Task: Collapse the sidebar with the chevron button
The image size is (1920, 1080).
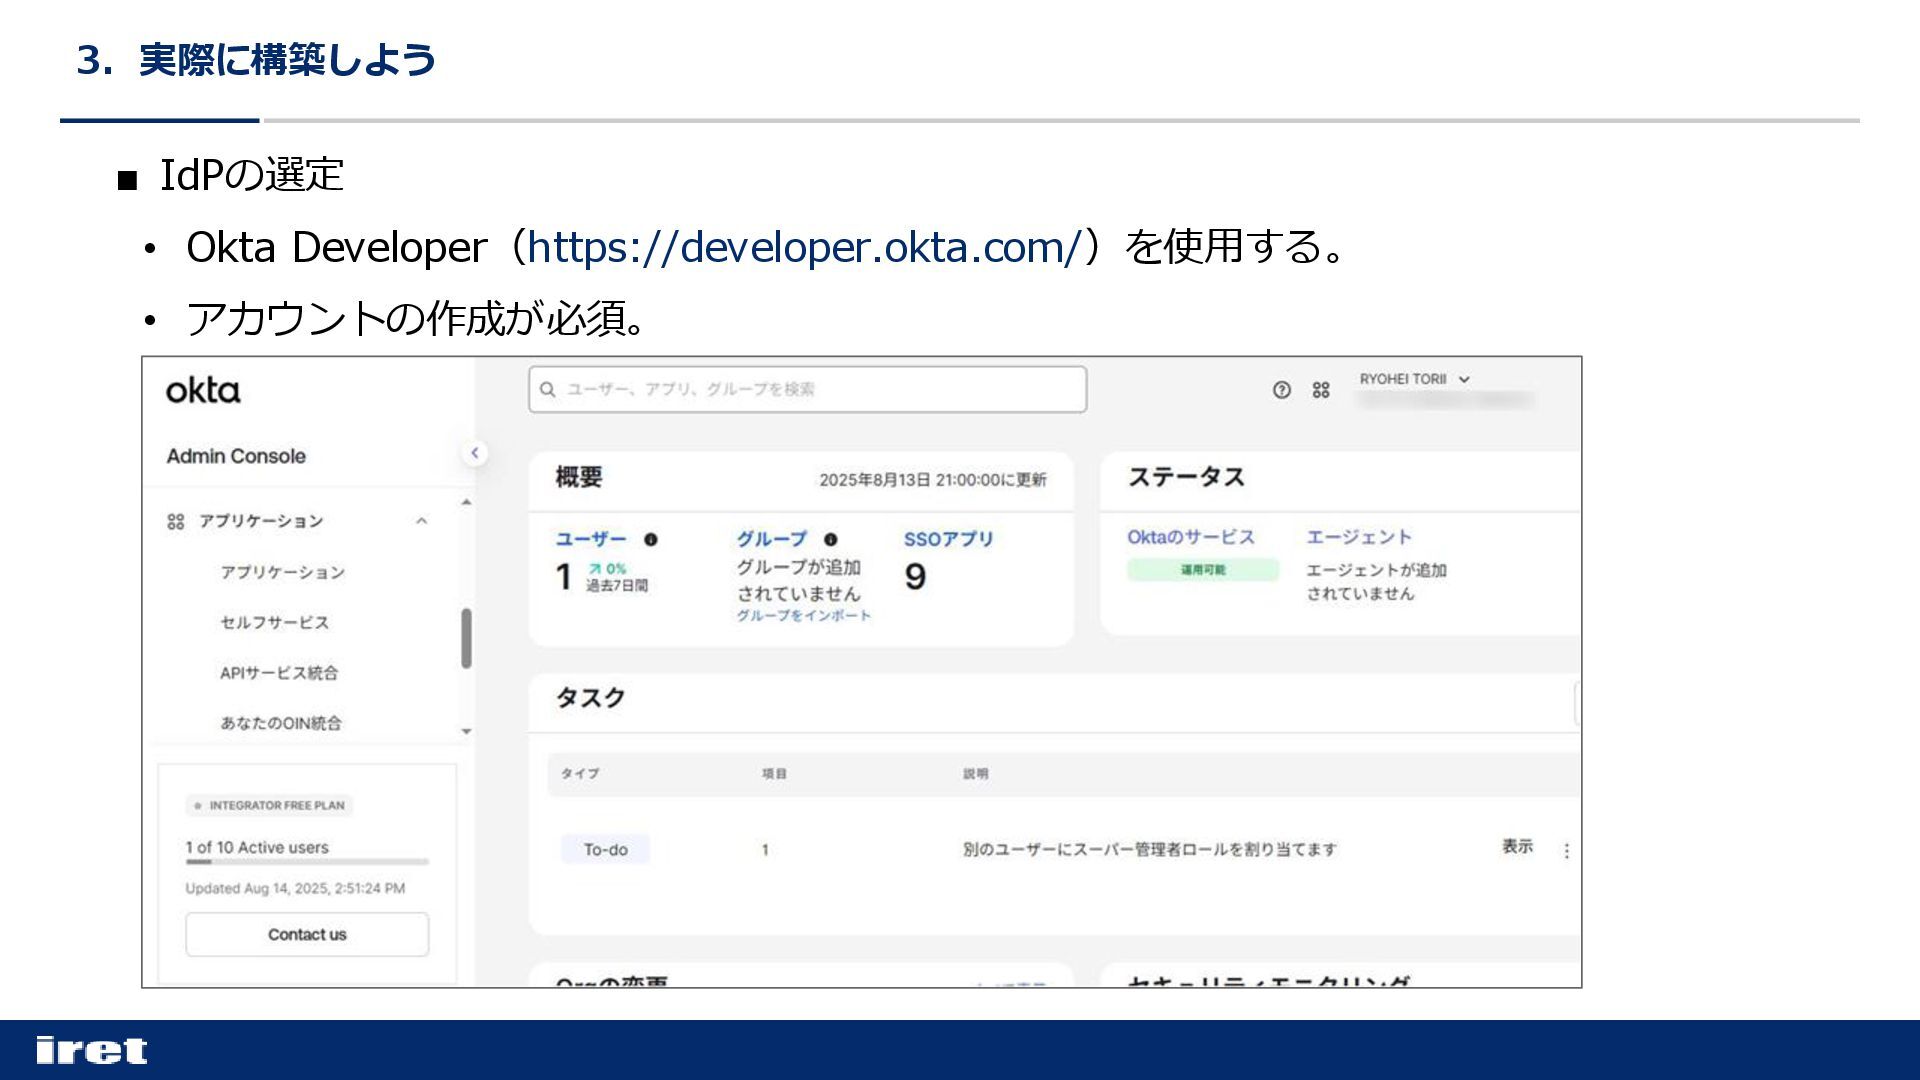Action: [475, 453]
